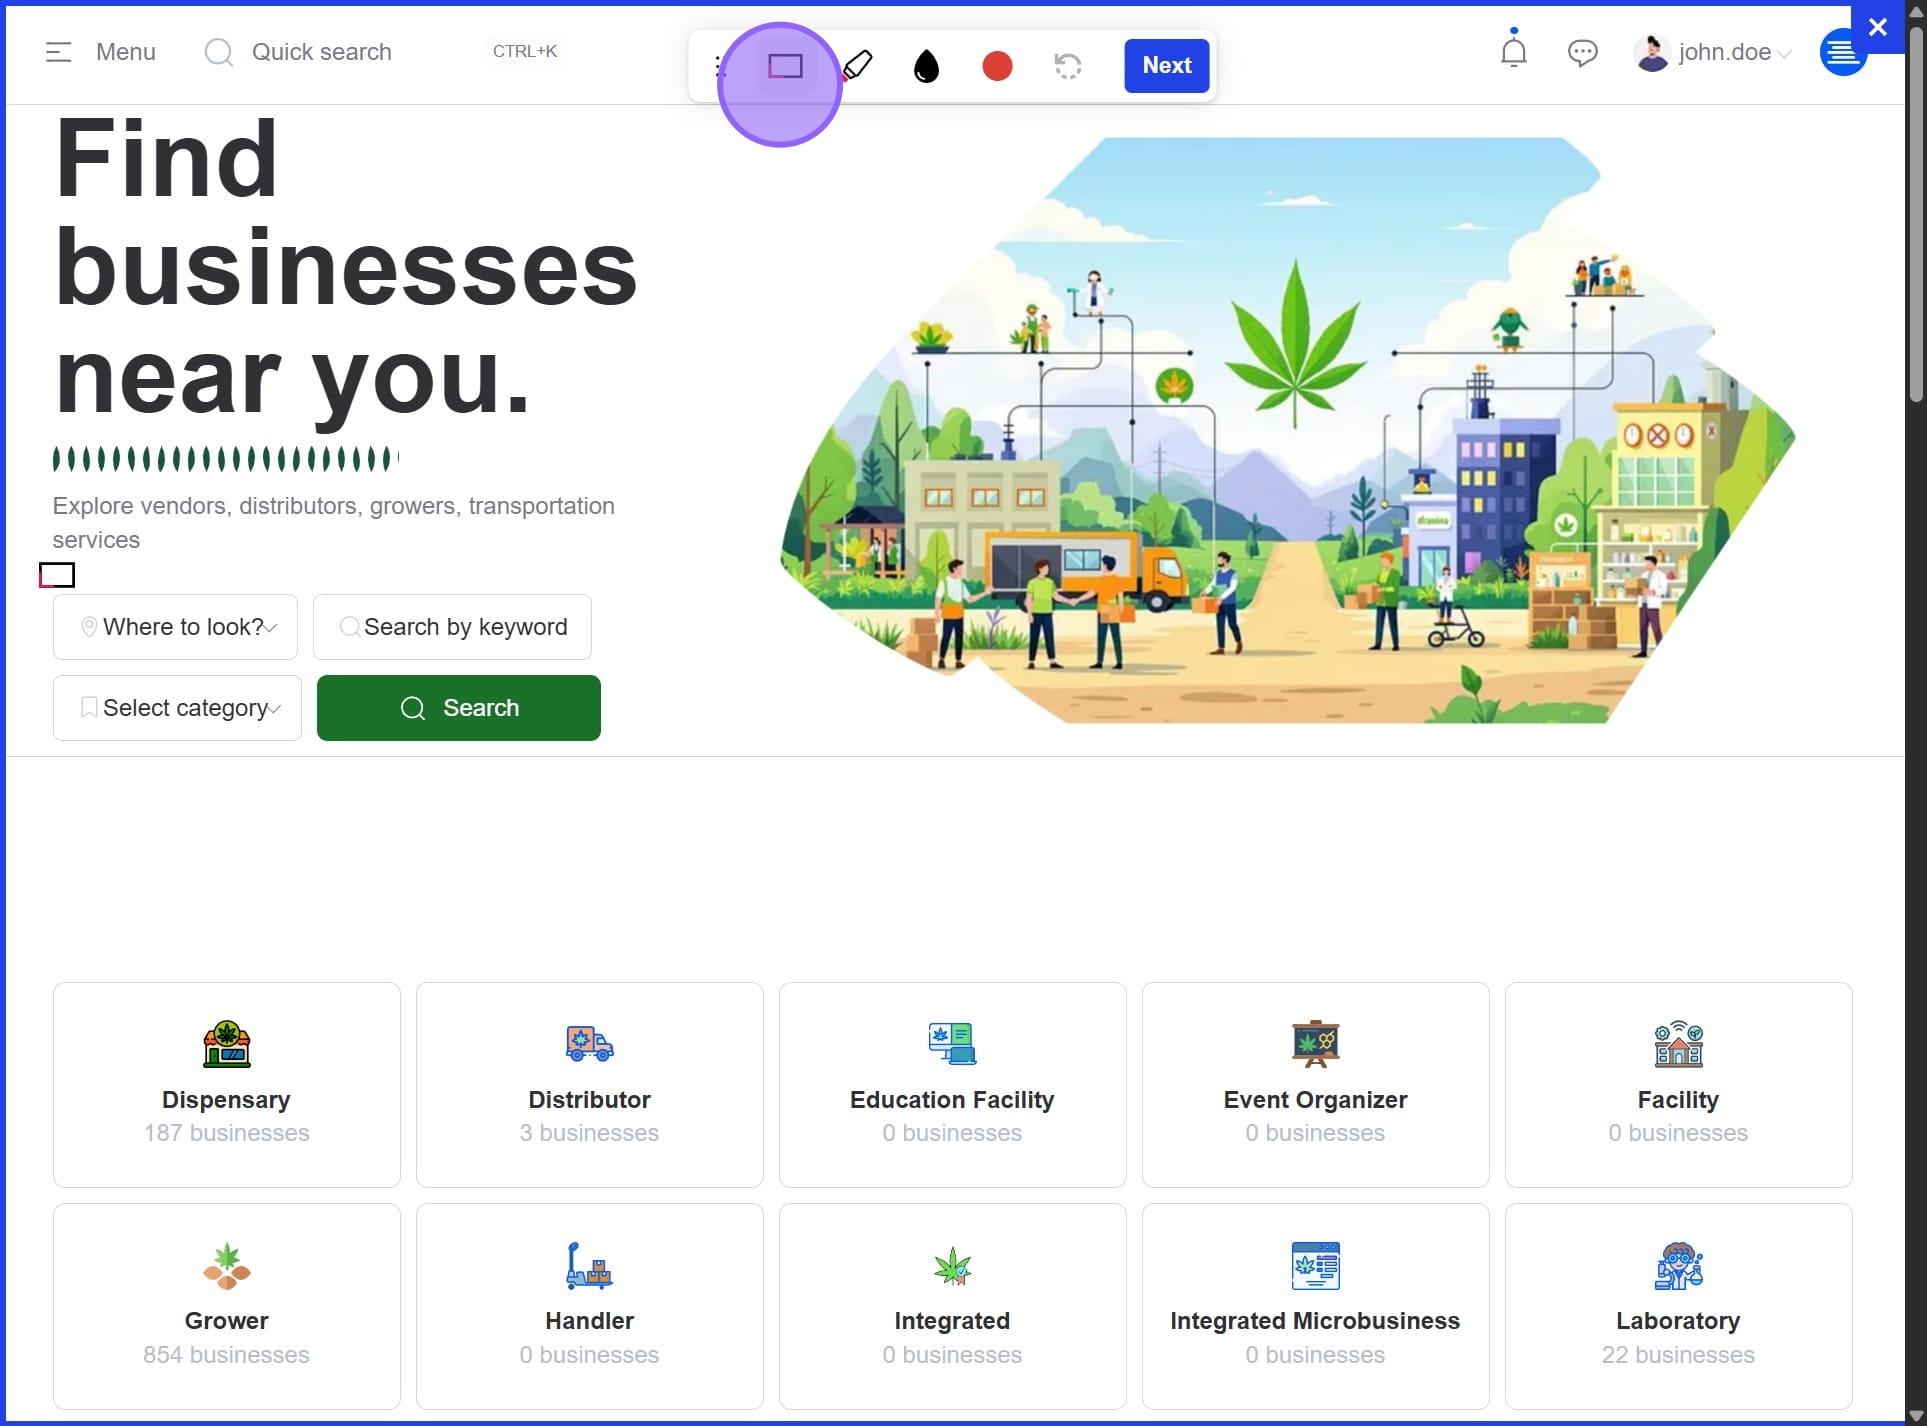1927x1426 pixels.
Task: Select the highlighter marker tool
Action: [857, 66]
